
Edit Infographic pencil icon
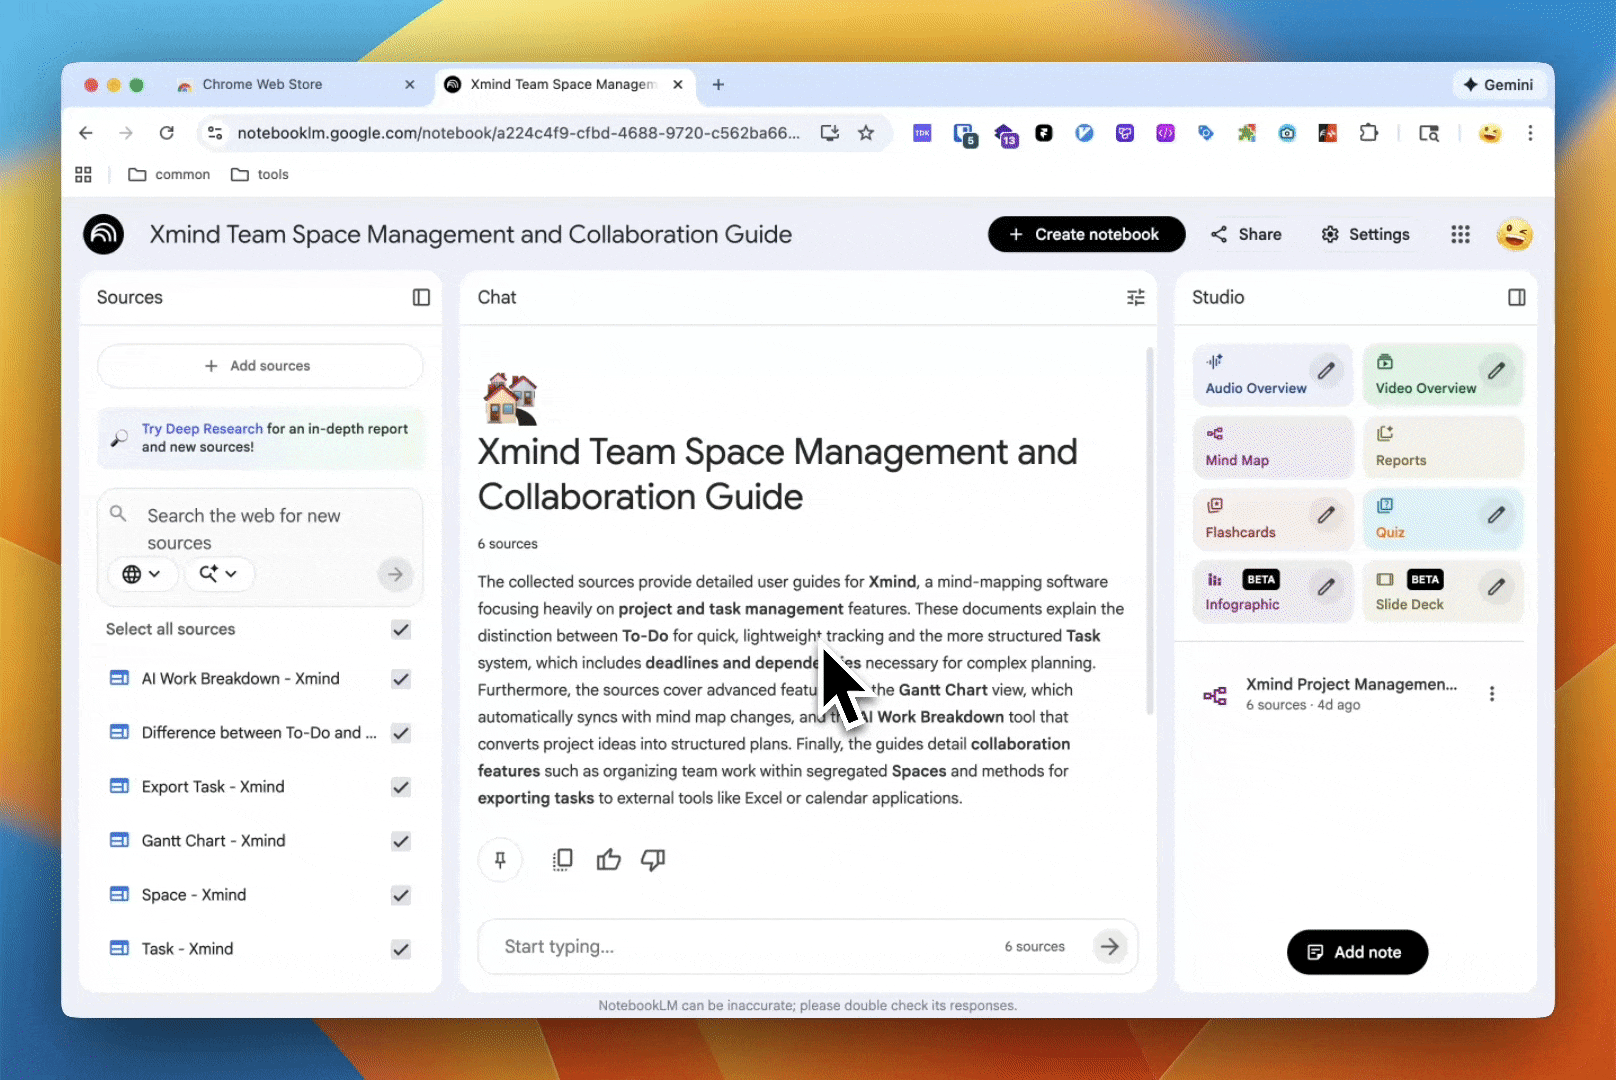(1326, 587)
